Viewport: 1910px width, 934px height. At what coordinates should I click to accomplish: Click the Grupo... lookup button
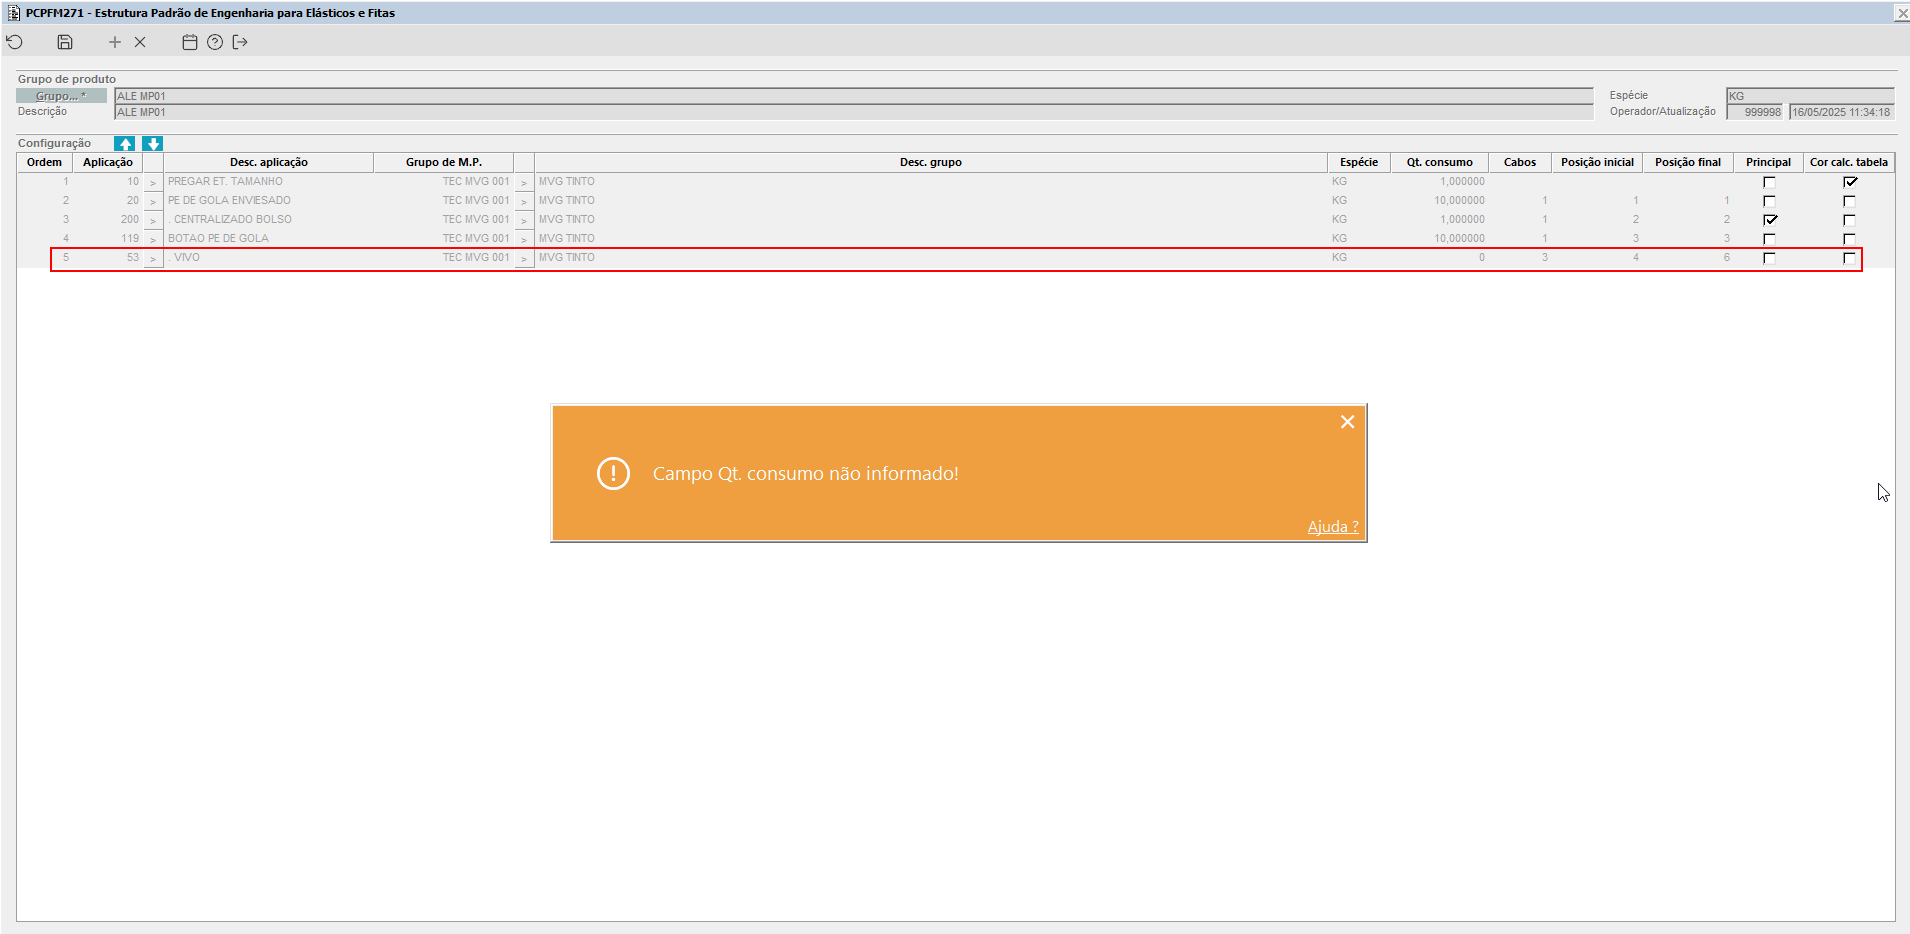coord(61,96)
